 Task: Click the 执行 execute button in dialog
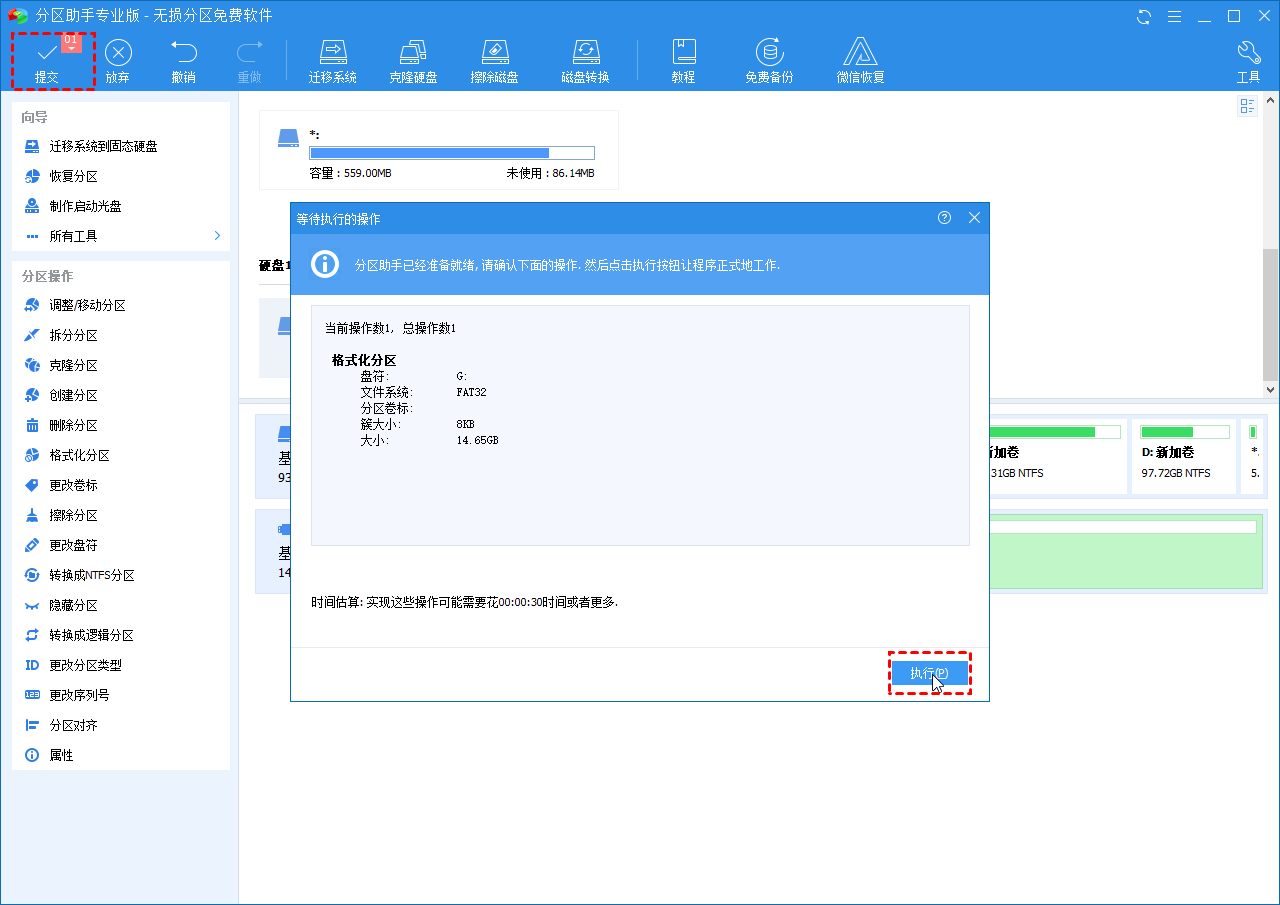point(929,673)
